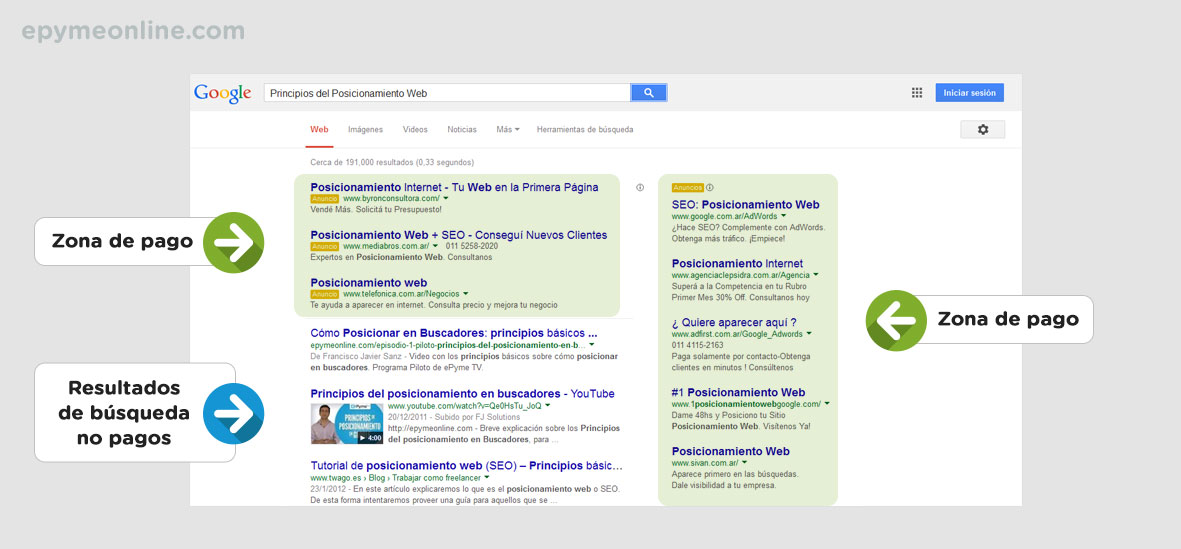Expand the arrow beside the epymeonline.com result URL

click(591, 345)
